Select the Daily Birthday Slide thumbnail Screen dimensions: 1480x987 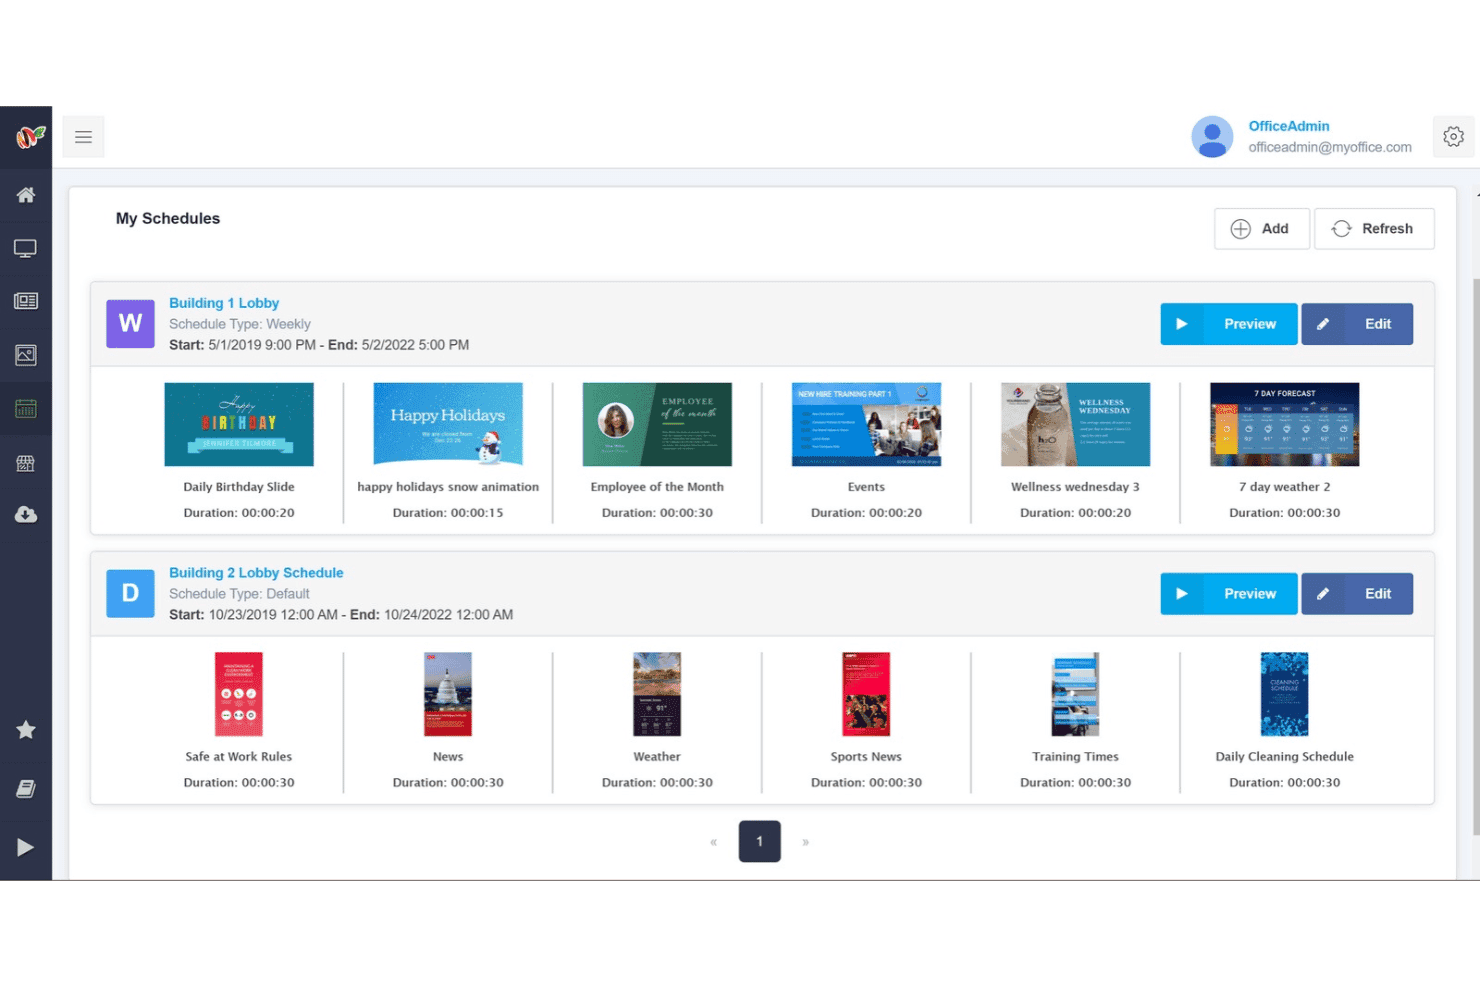point(239,424)
